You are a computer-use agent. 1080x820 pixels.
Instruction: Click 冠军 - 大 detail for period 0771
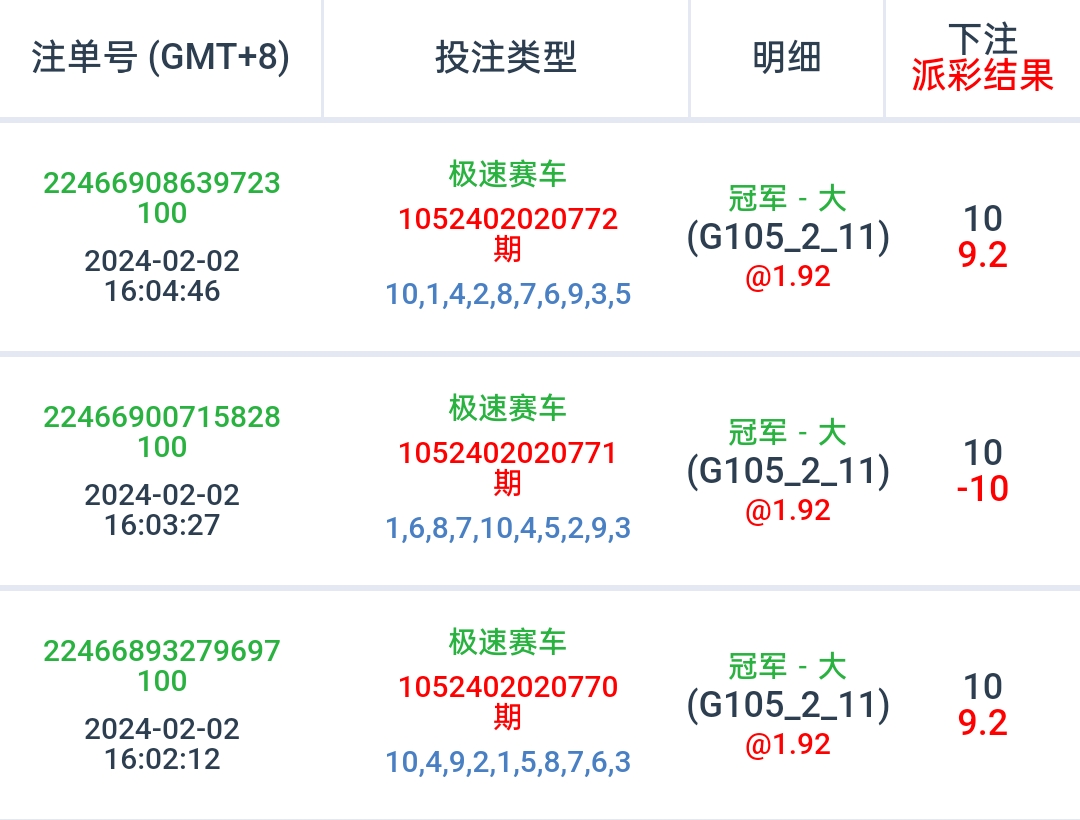(x=787, y=433)
